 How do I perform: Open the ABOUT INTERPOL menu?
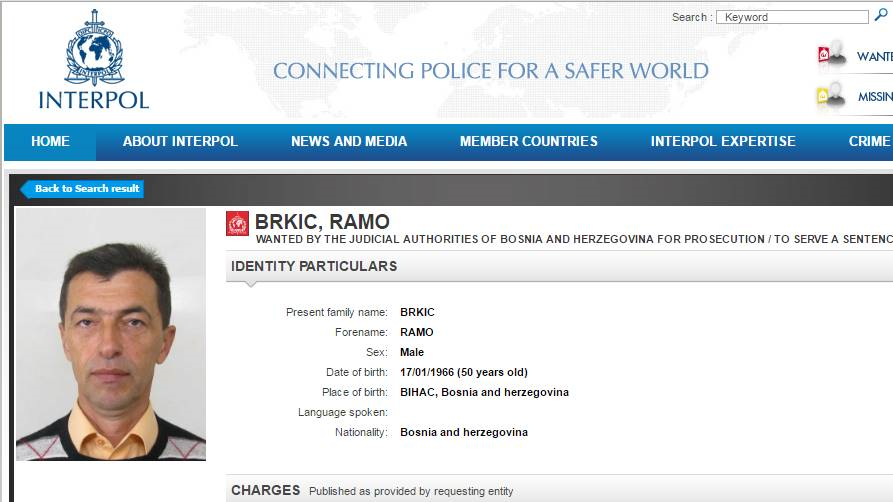coord(180,142)
